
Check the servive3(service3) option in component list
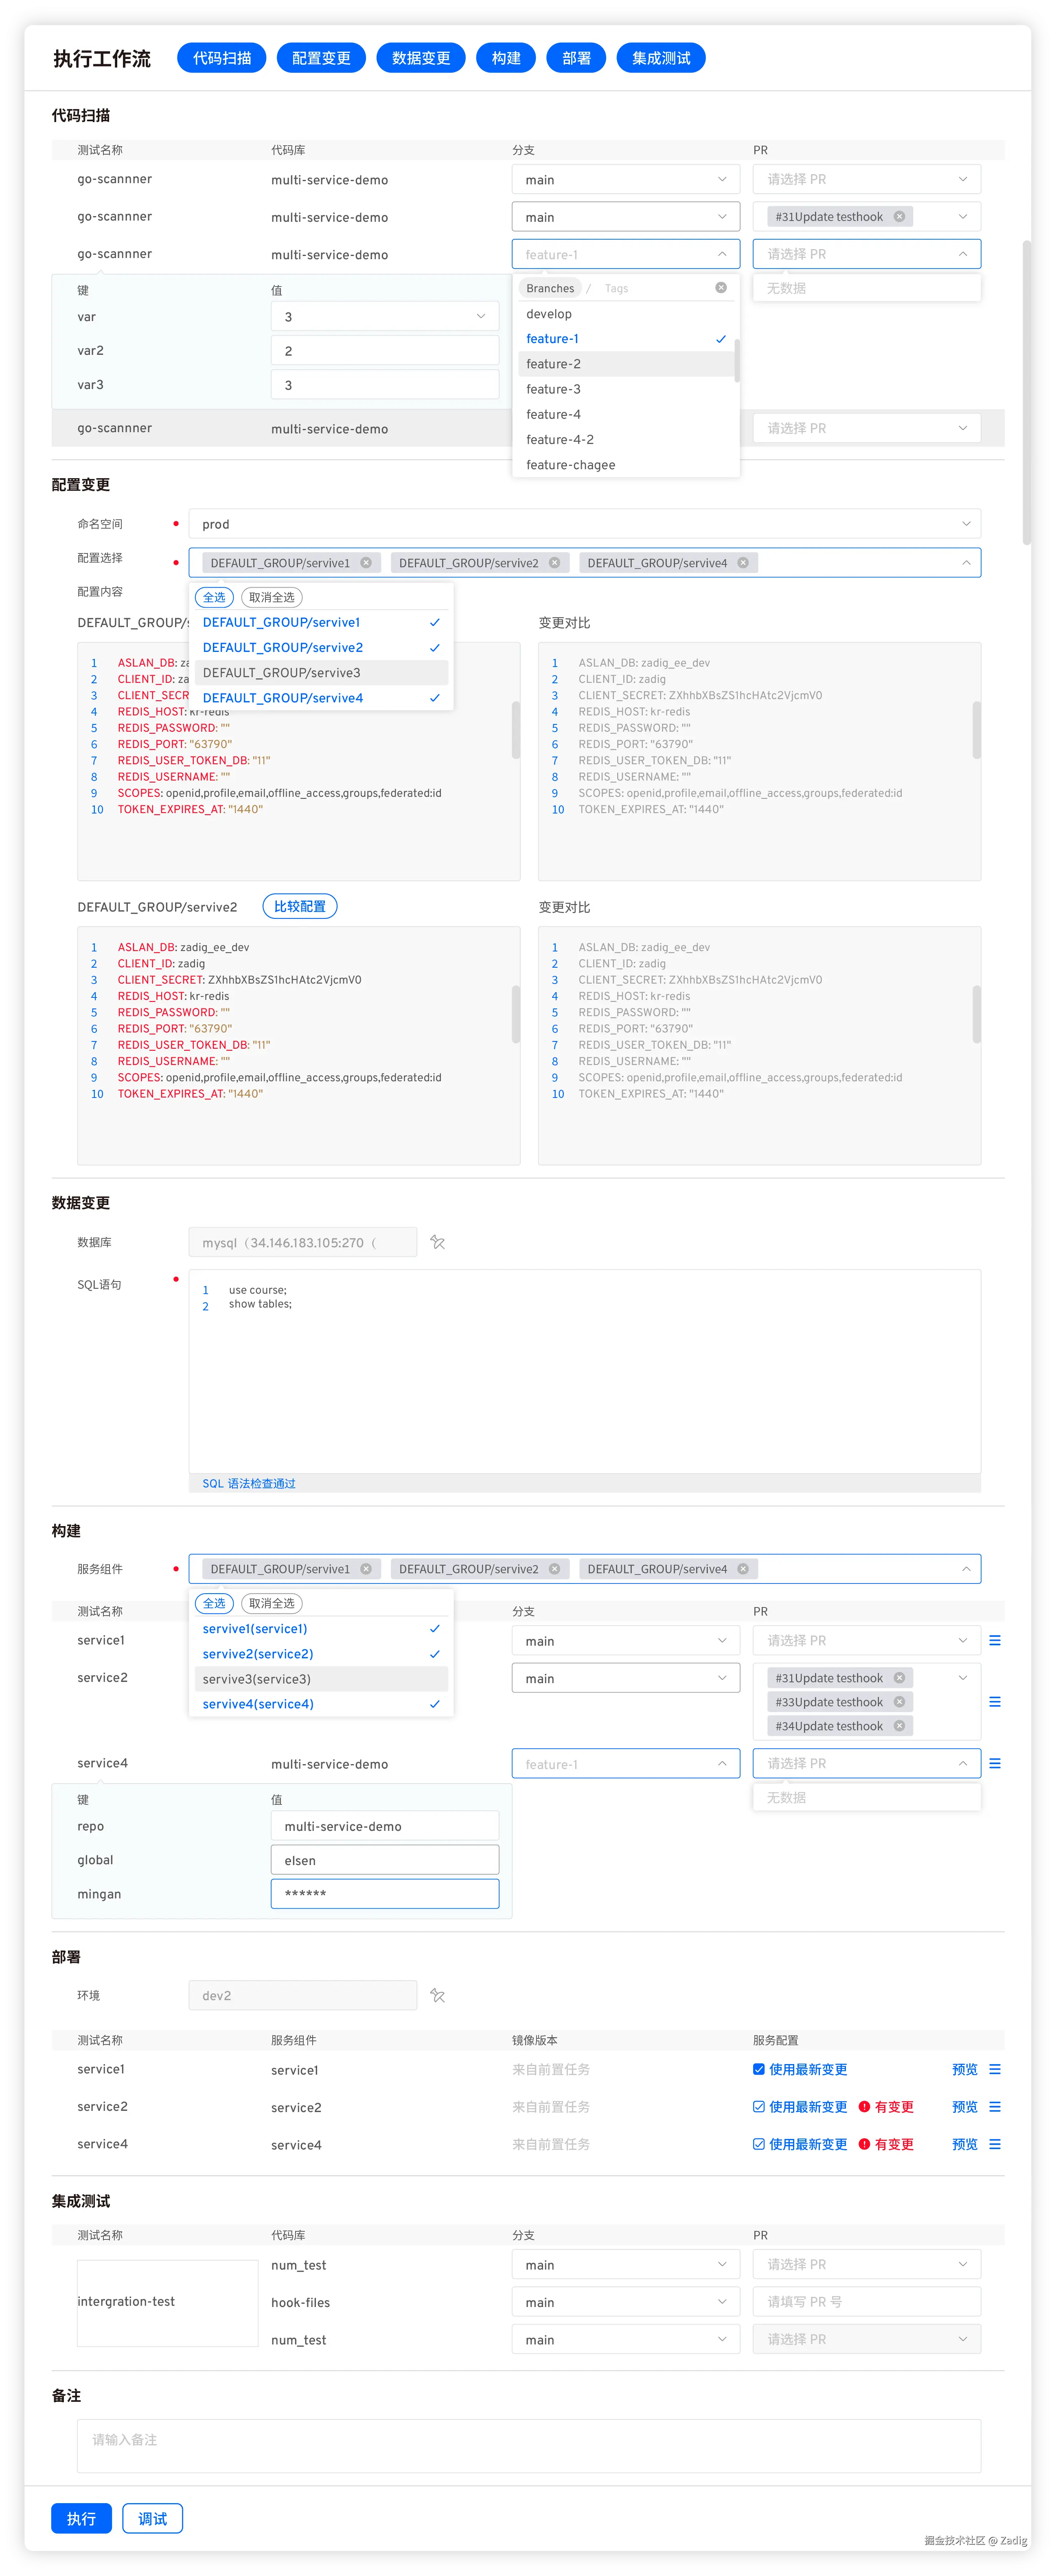(321, 1679)
